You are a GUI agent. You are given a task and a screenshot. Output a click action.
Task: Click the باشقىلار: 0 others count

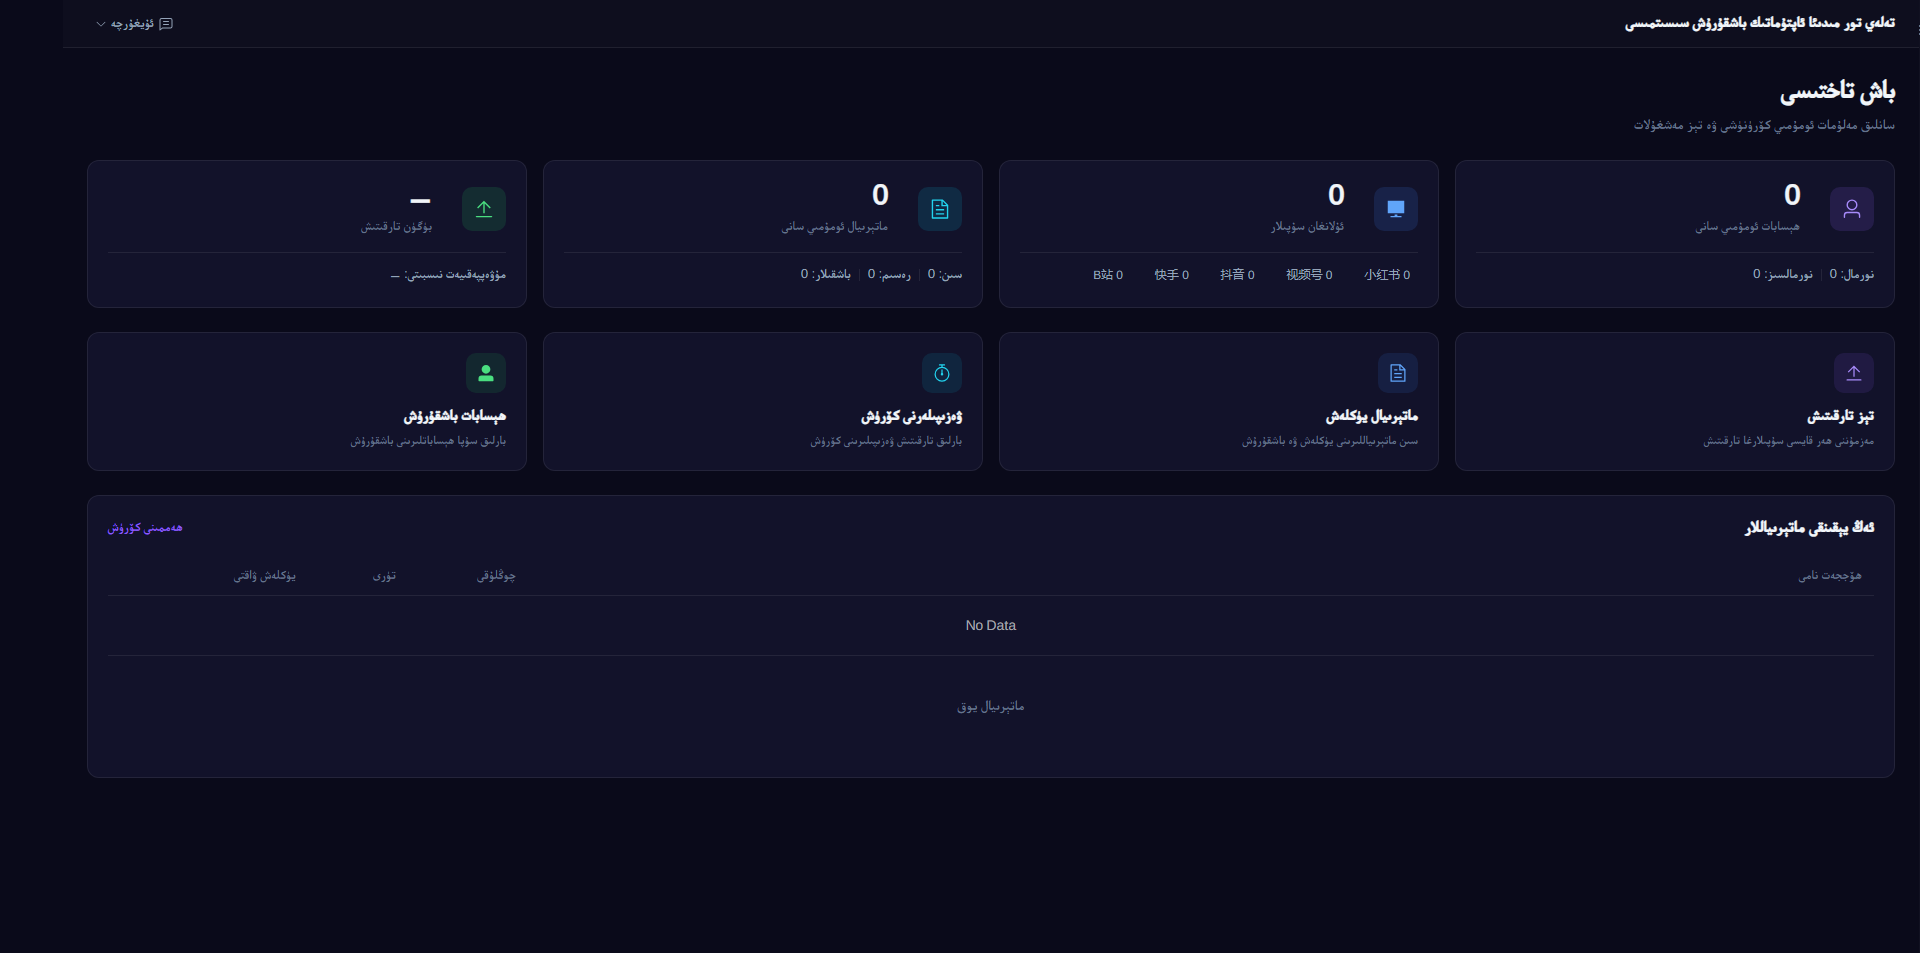coord(825,274)
